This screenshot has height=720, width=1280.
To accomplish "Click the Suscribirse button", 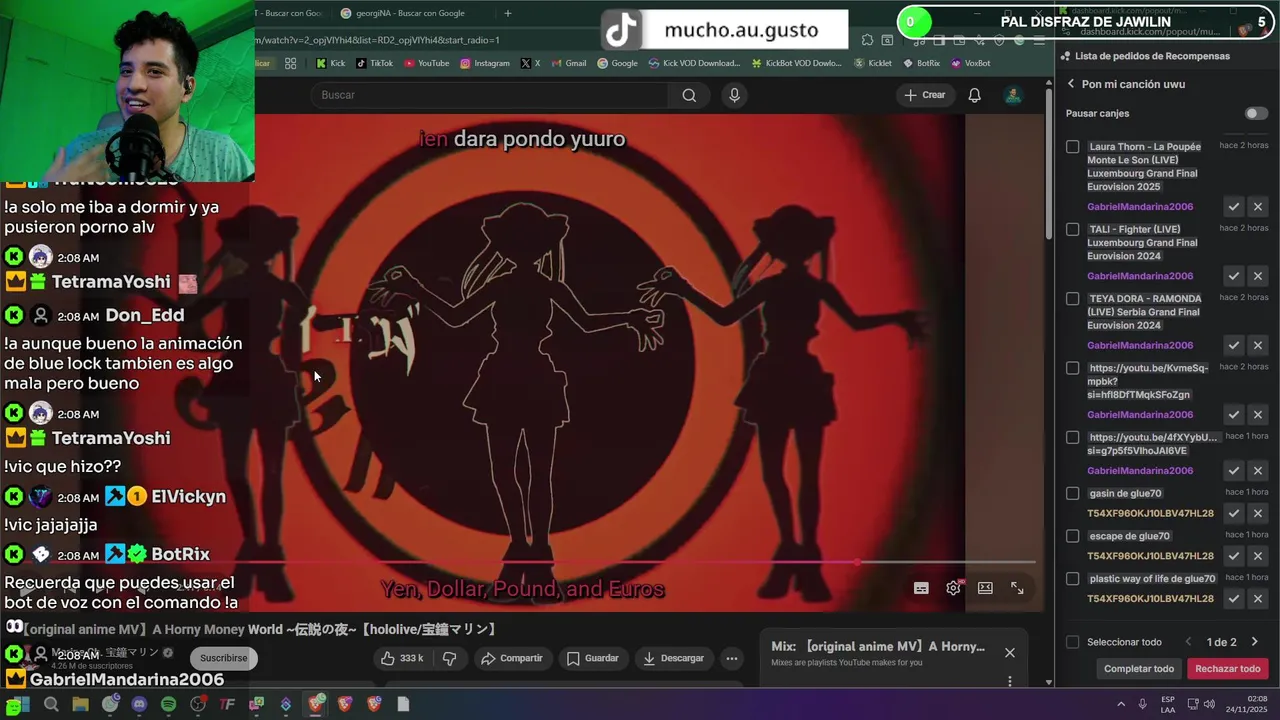I will (x=223, y=658).
